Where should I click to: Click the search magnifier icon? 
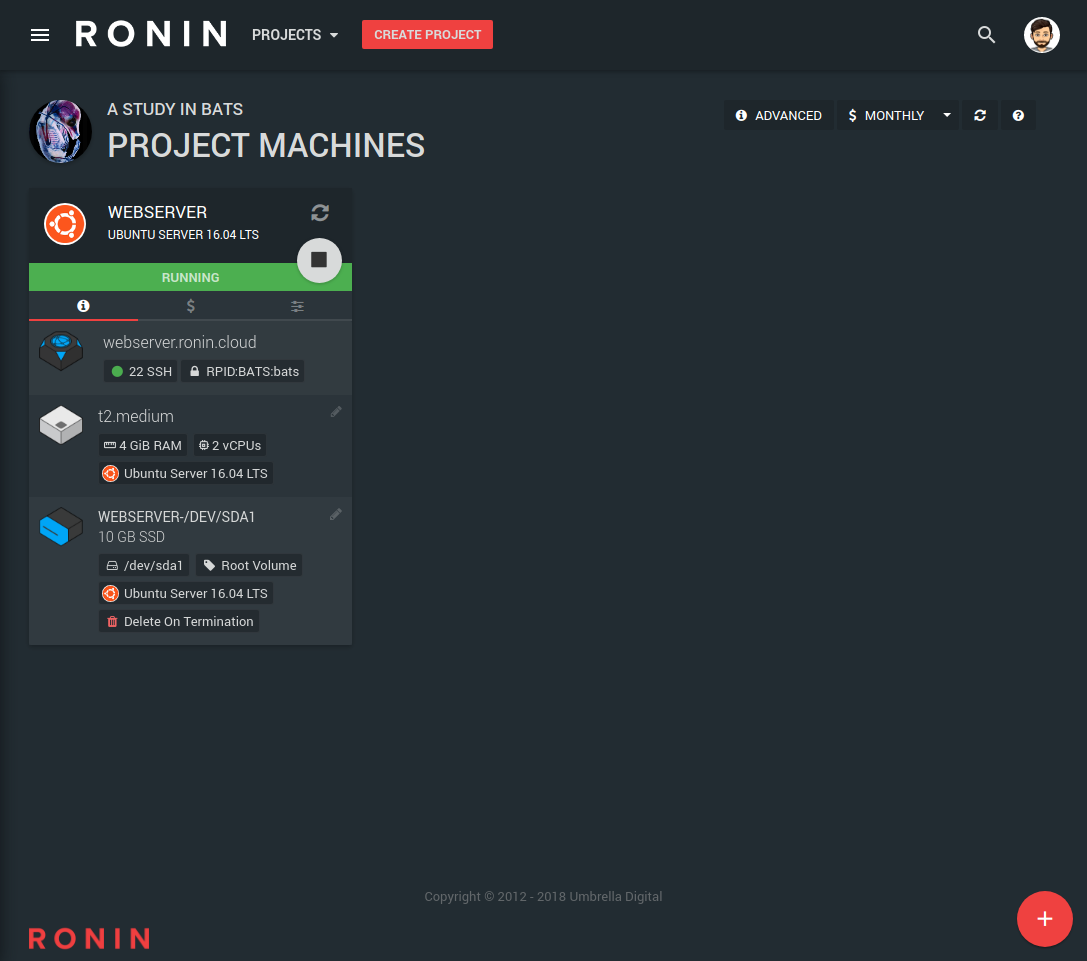click(x=986, y=35)
